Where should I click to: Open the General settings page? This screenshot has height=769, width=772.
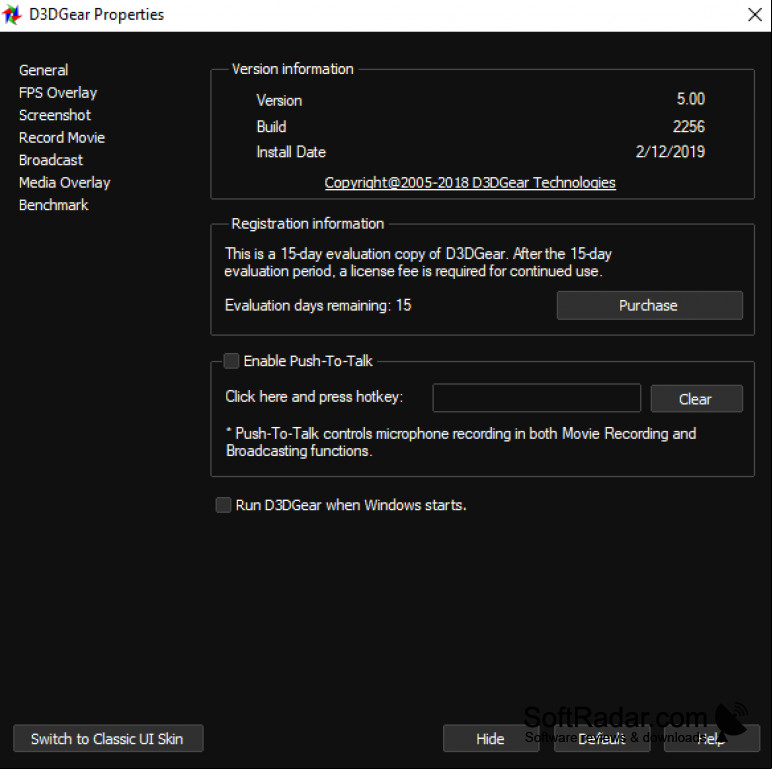43,70
